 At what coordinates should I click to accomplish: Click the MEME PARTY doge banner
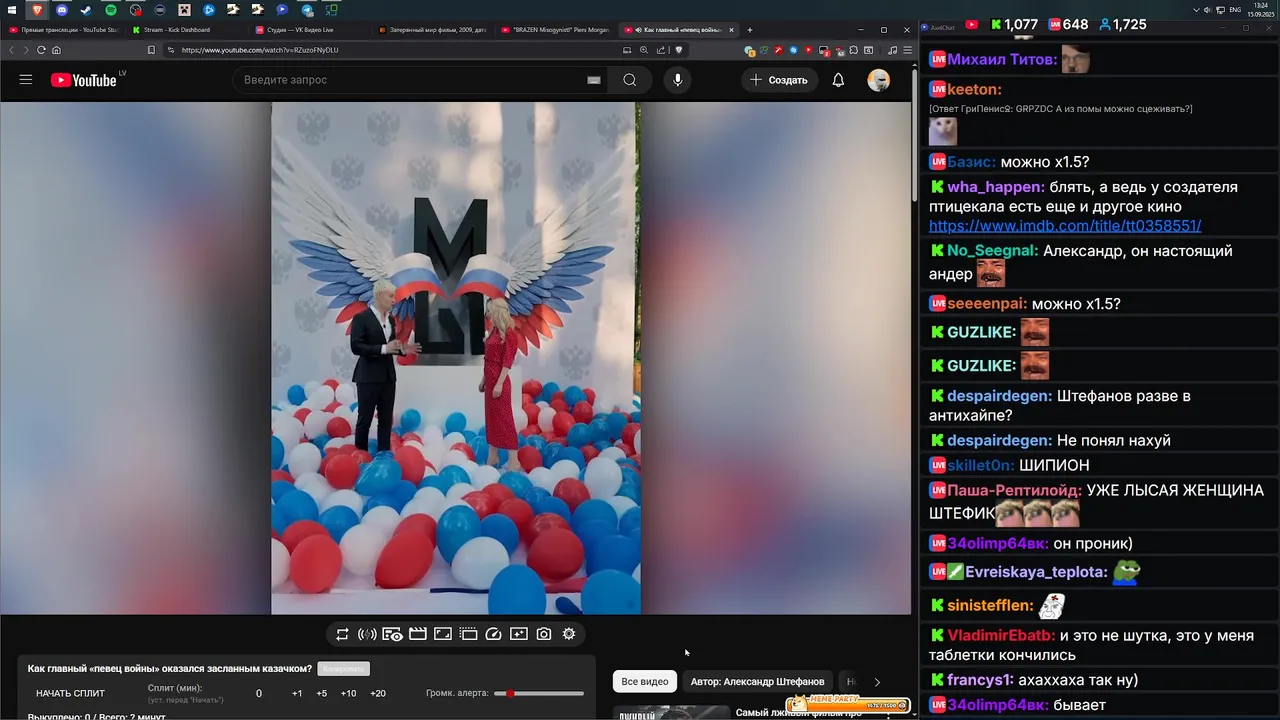pos(848,703)
